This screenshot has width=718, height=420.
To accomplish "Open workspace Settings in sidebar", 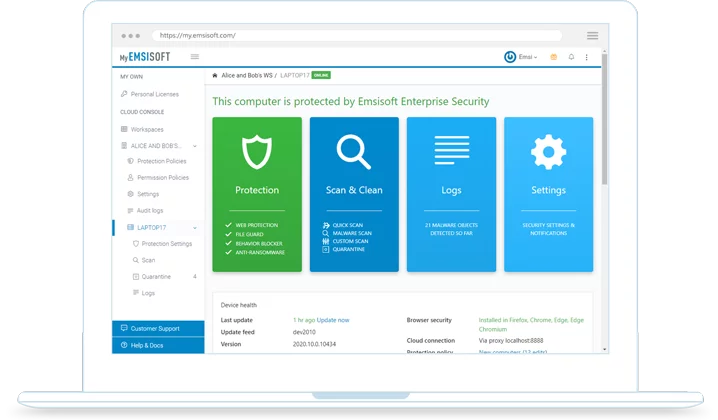I will click(148, 194).
